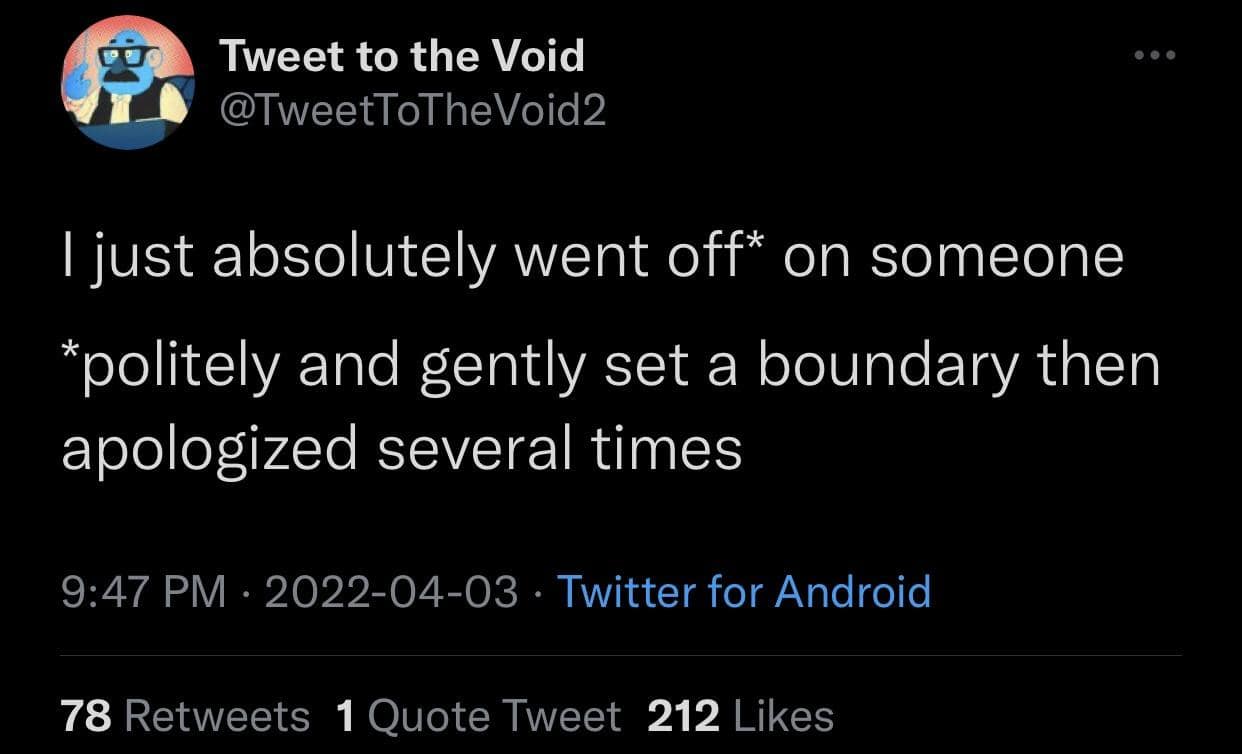Open the 1 Quote Tweet list

click(x=479, y=716)
